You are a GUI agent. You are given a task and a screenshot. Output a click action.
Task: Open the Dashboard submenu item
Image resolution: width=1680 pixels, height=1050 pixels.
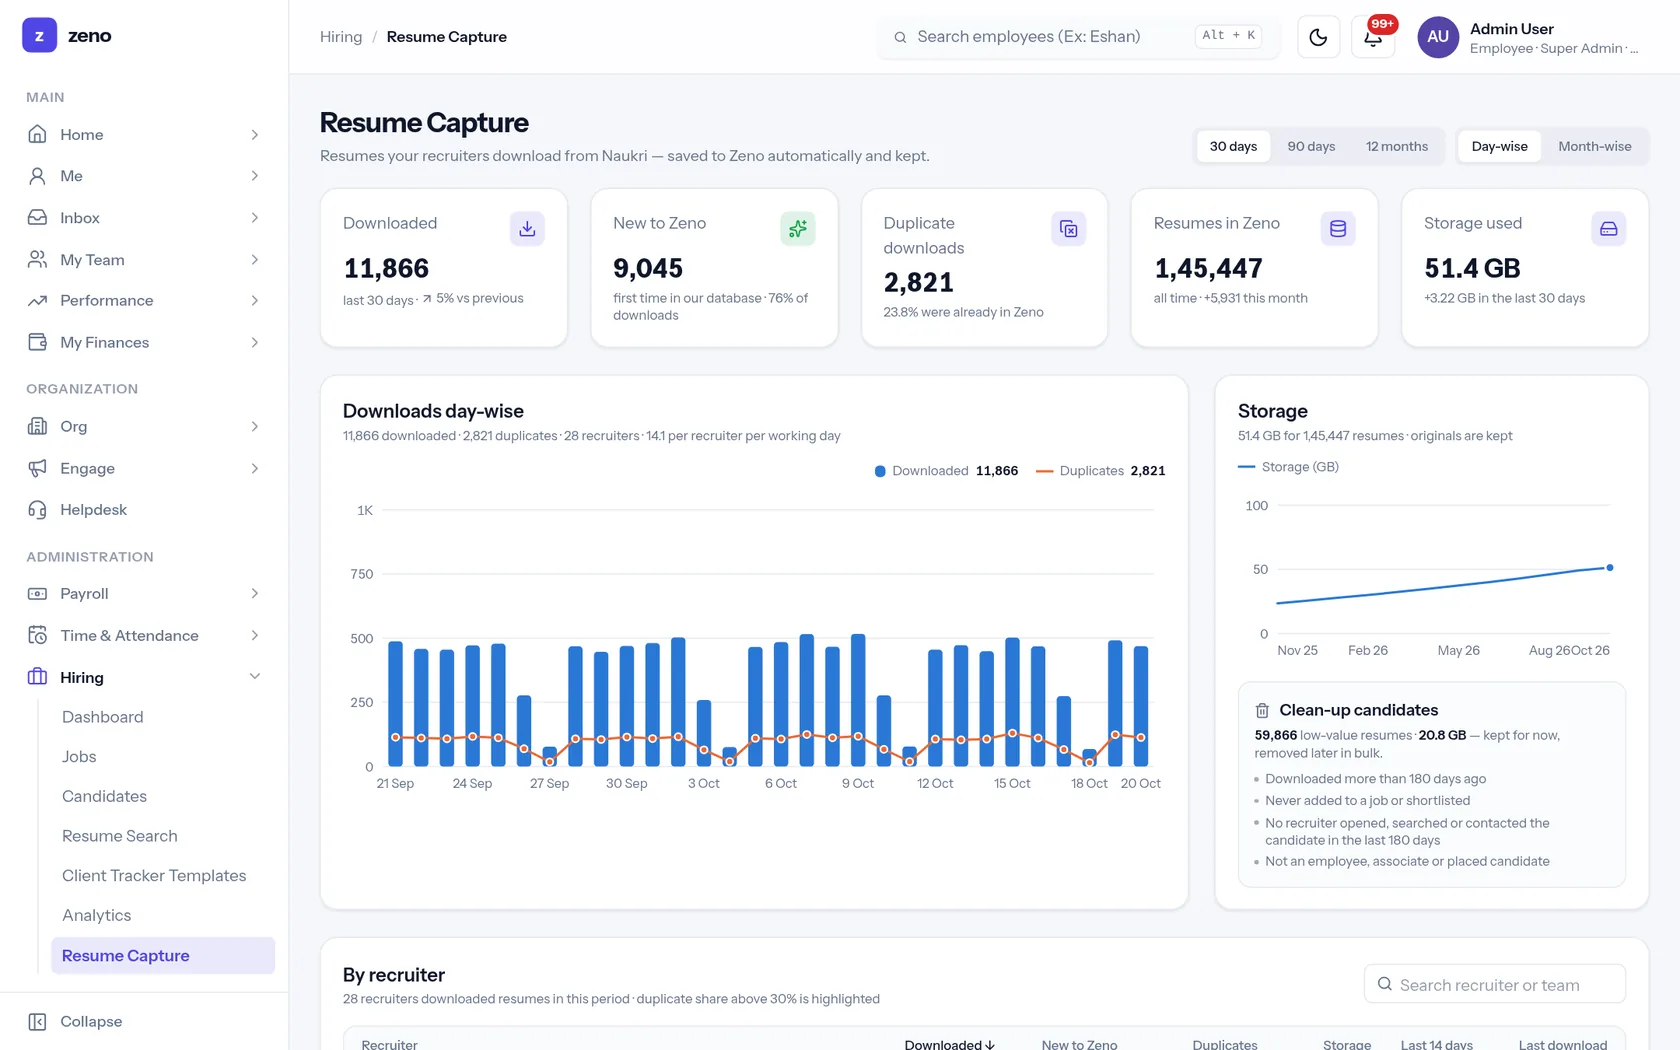tap(102, 717)
